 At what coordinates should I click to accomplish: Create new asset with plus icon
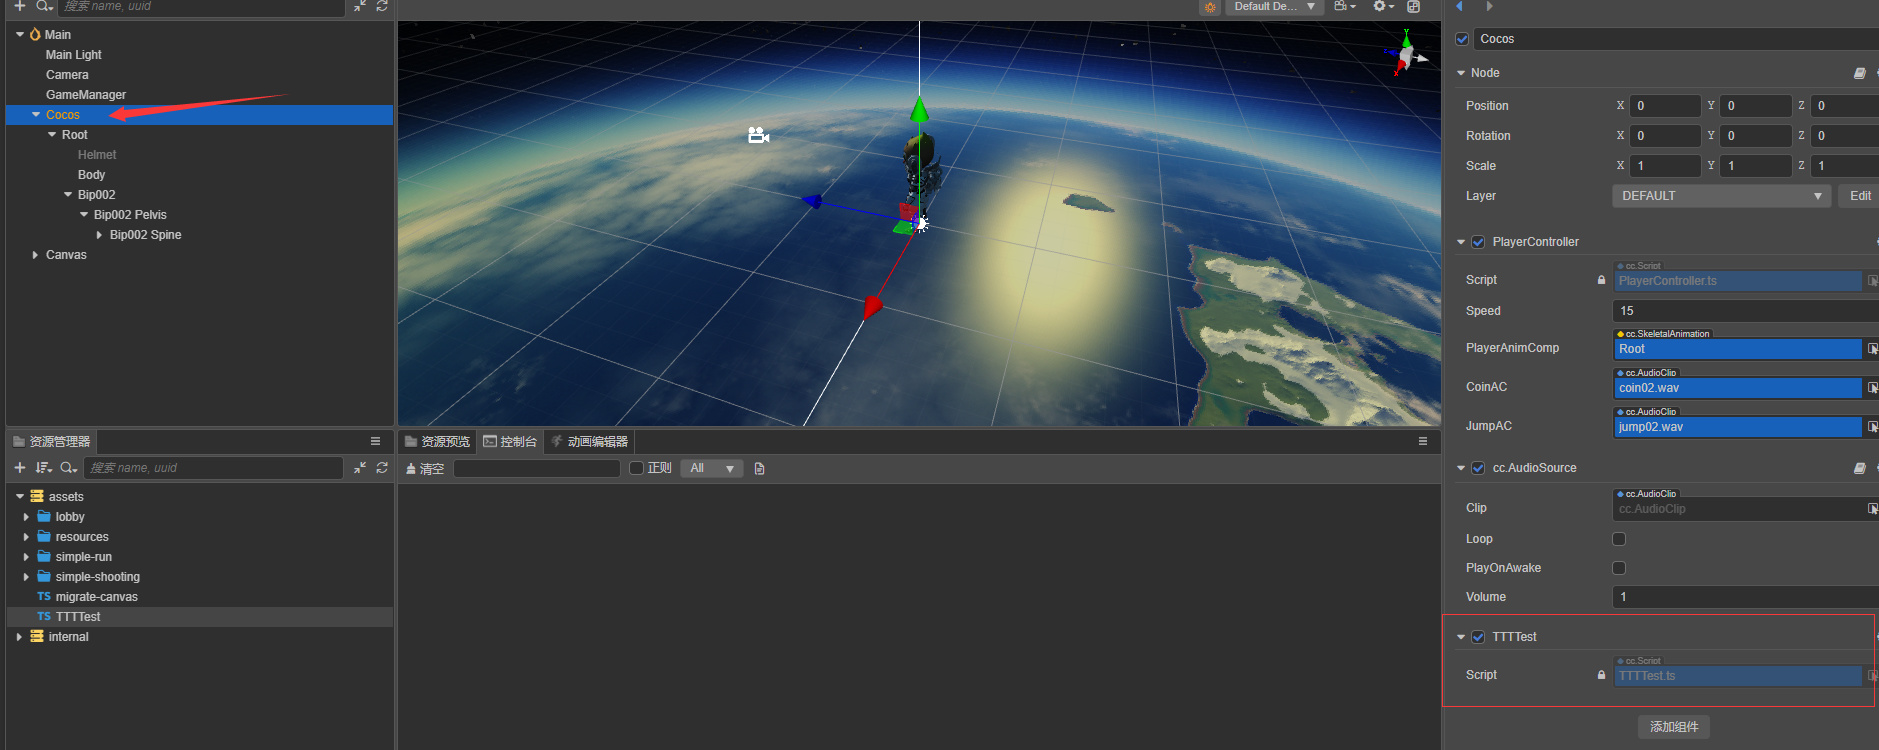pos(19,468)
